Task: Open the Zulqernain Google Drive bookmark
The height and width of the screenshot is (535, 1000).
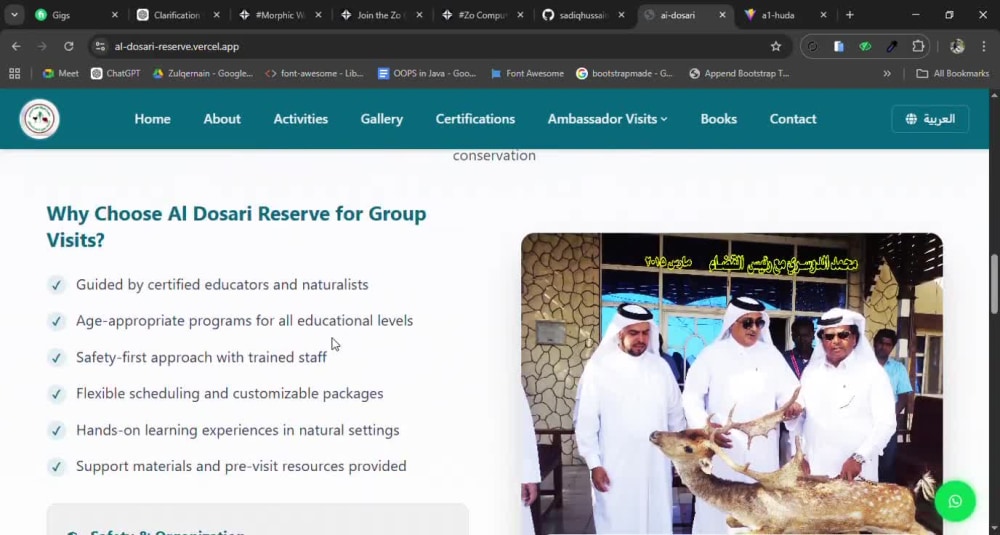Action: [203, 73]
